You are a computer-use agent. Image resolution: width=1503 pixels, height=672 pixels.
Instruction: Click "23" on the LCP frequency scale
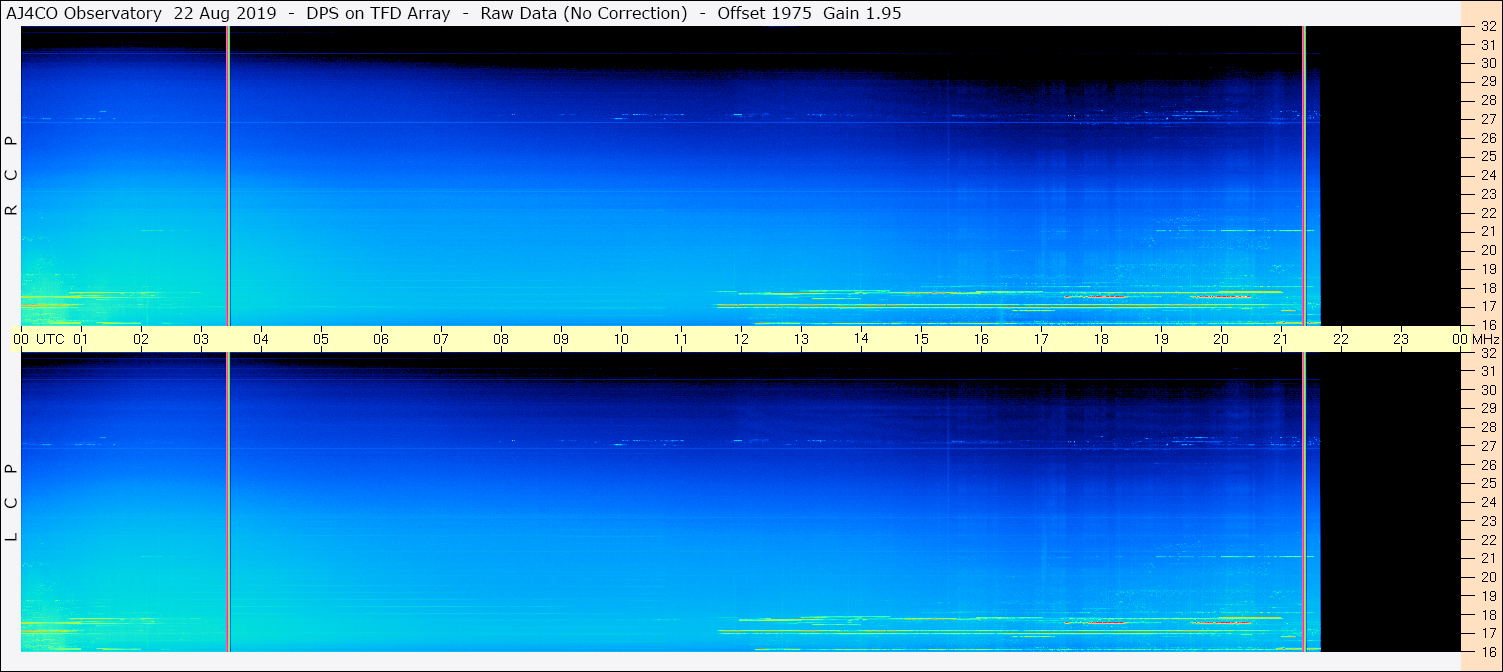1487,521
